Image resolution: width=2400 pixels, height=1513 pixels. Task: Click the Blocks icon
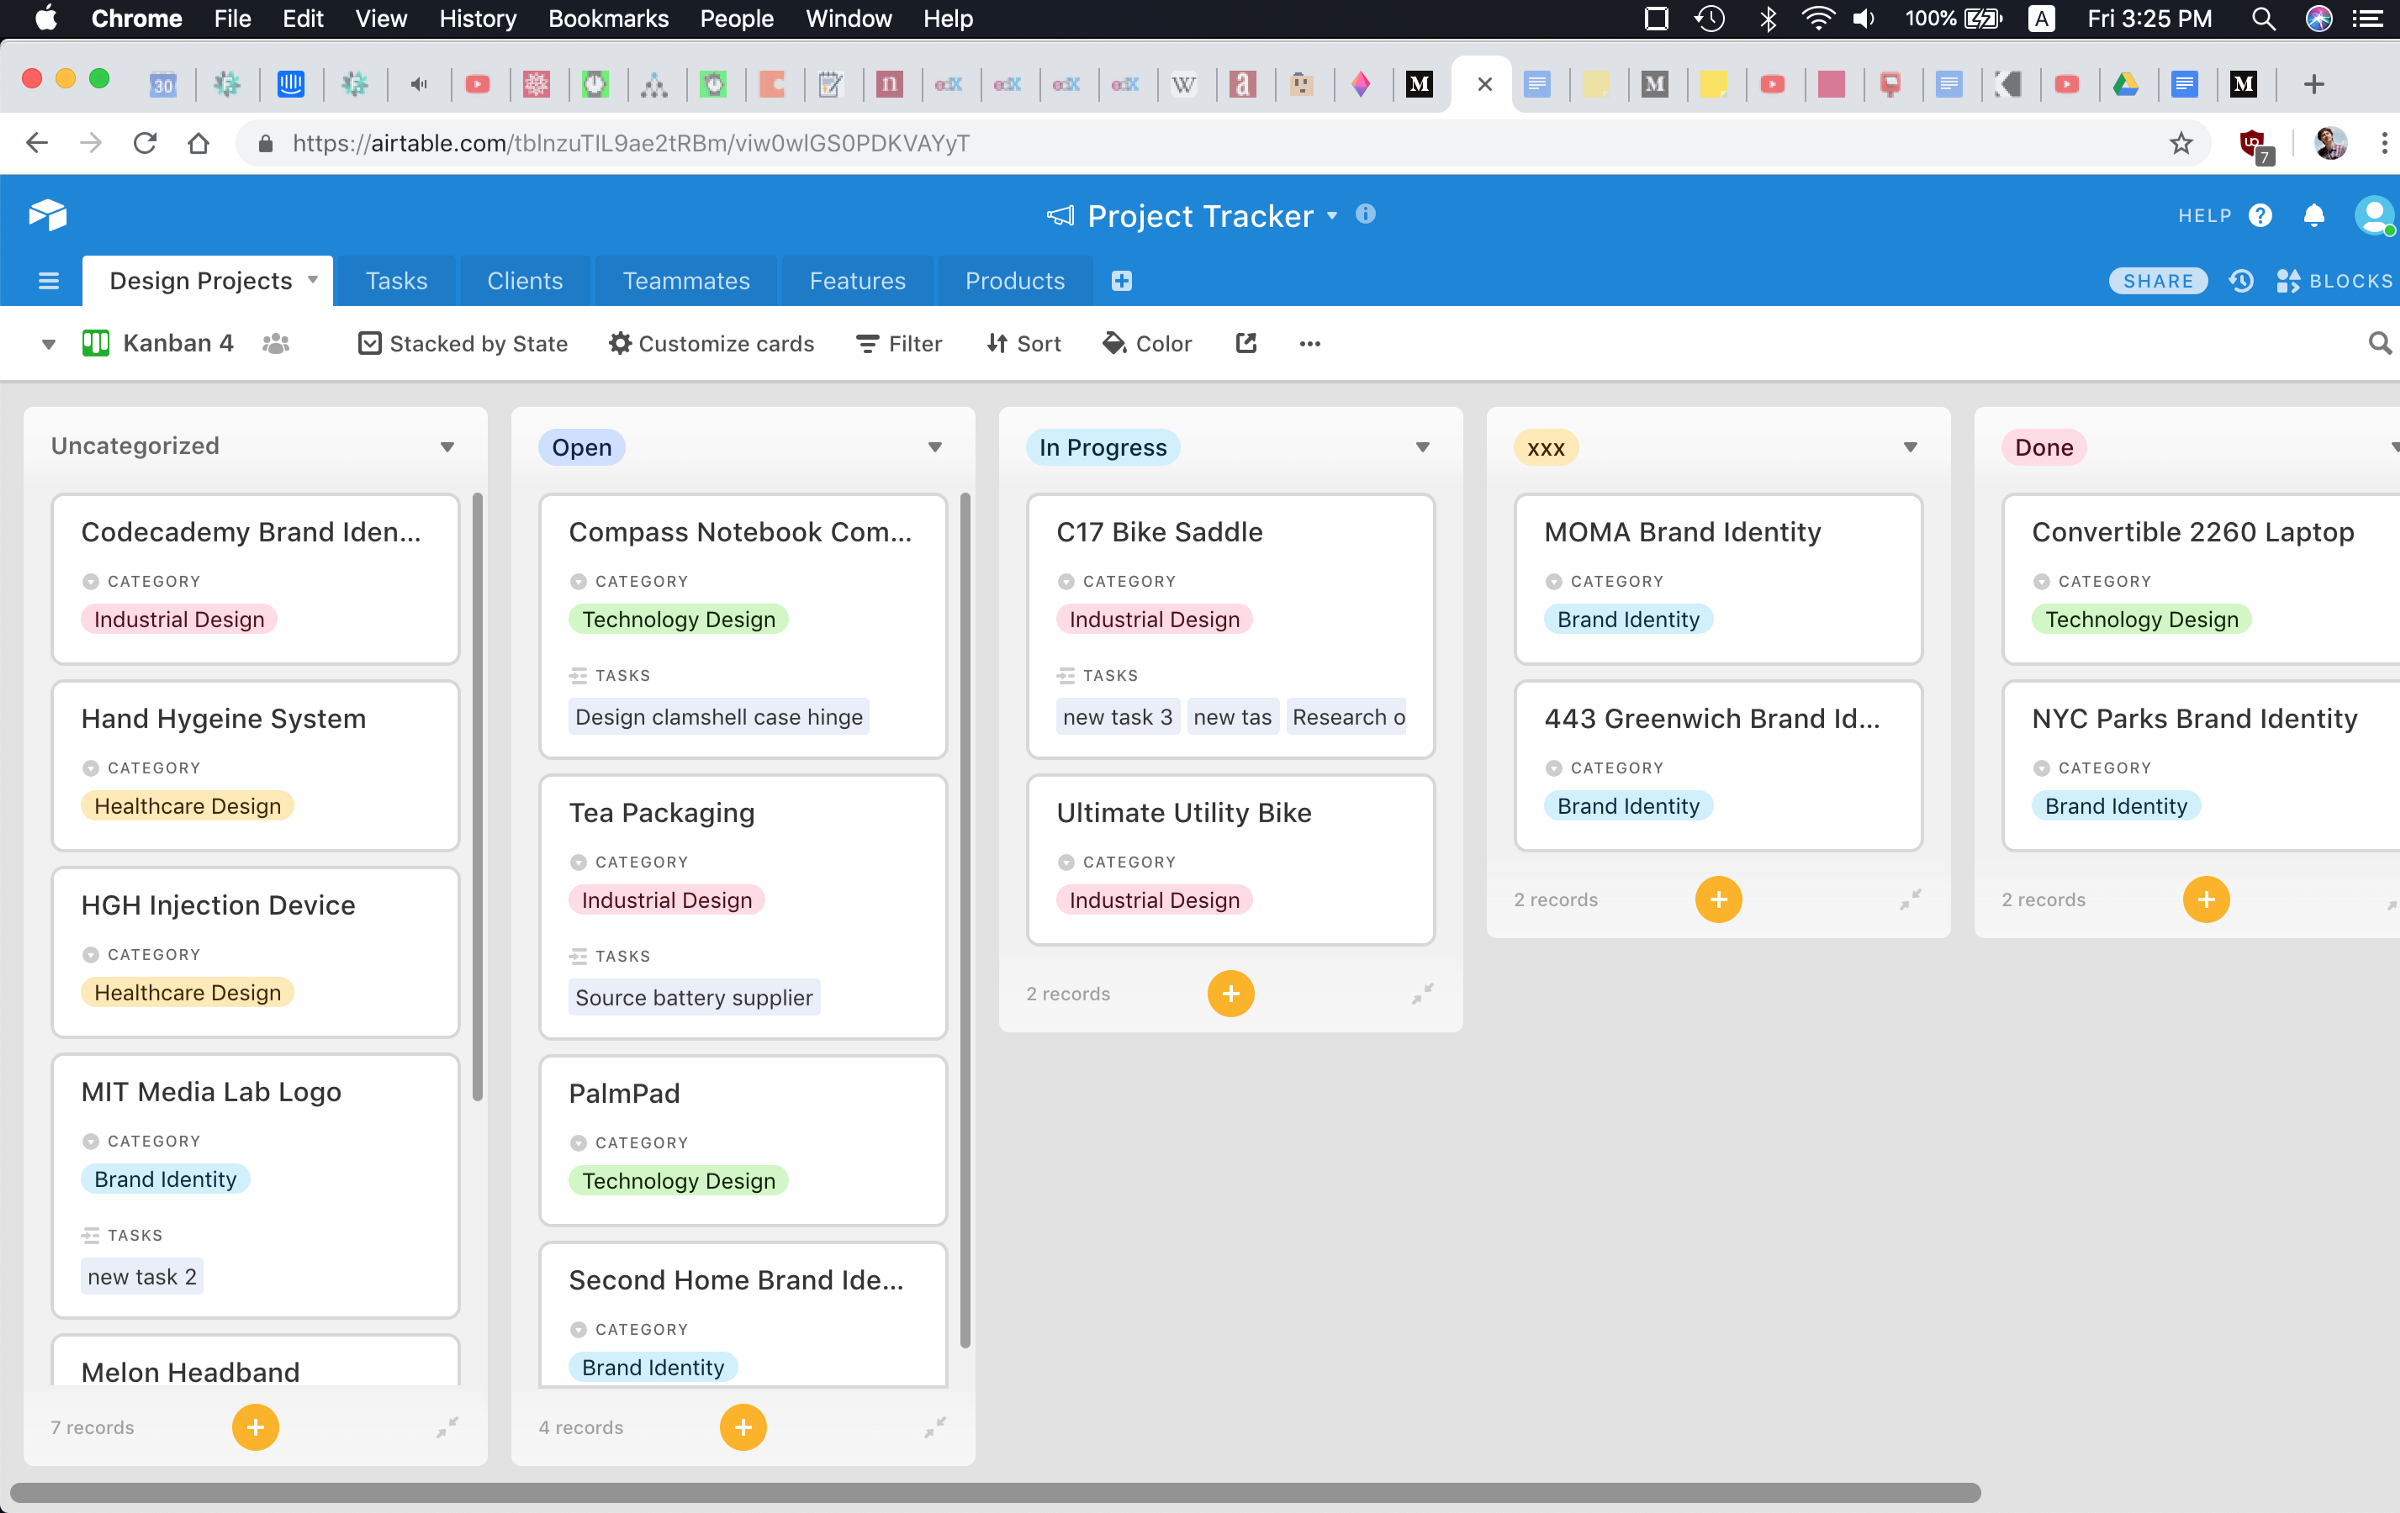pyautogui.click(x=2288, y=281)
